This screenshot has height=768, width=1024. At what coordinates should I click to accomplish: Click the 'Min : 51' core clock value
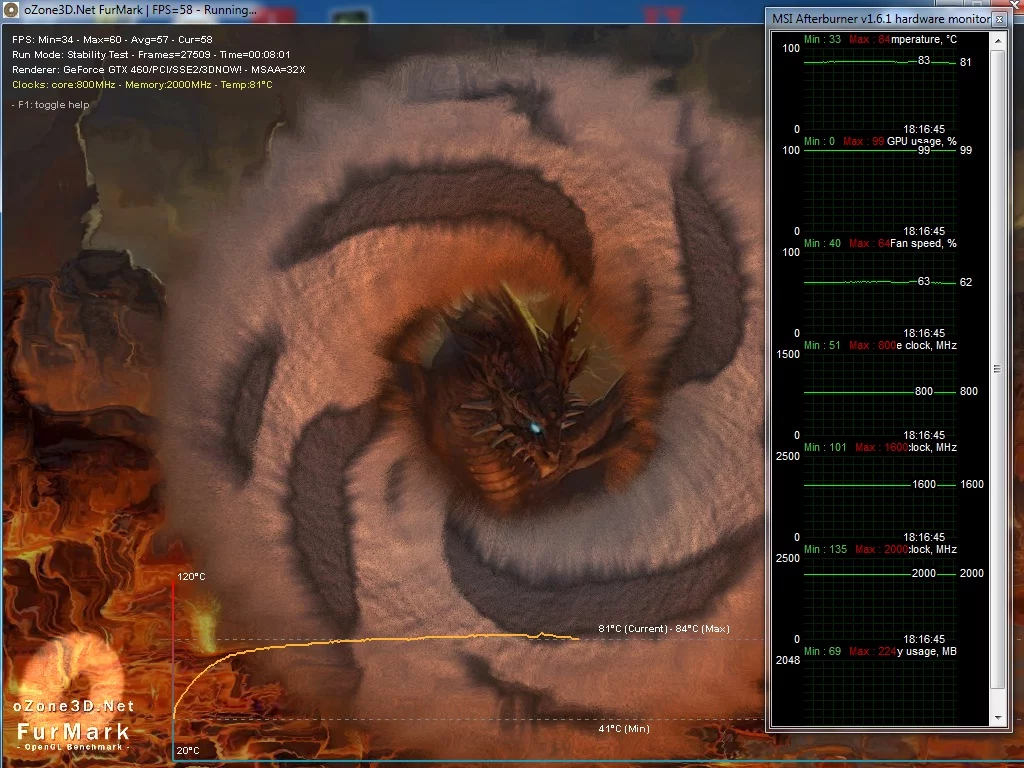coord(822,345)
